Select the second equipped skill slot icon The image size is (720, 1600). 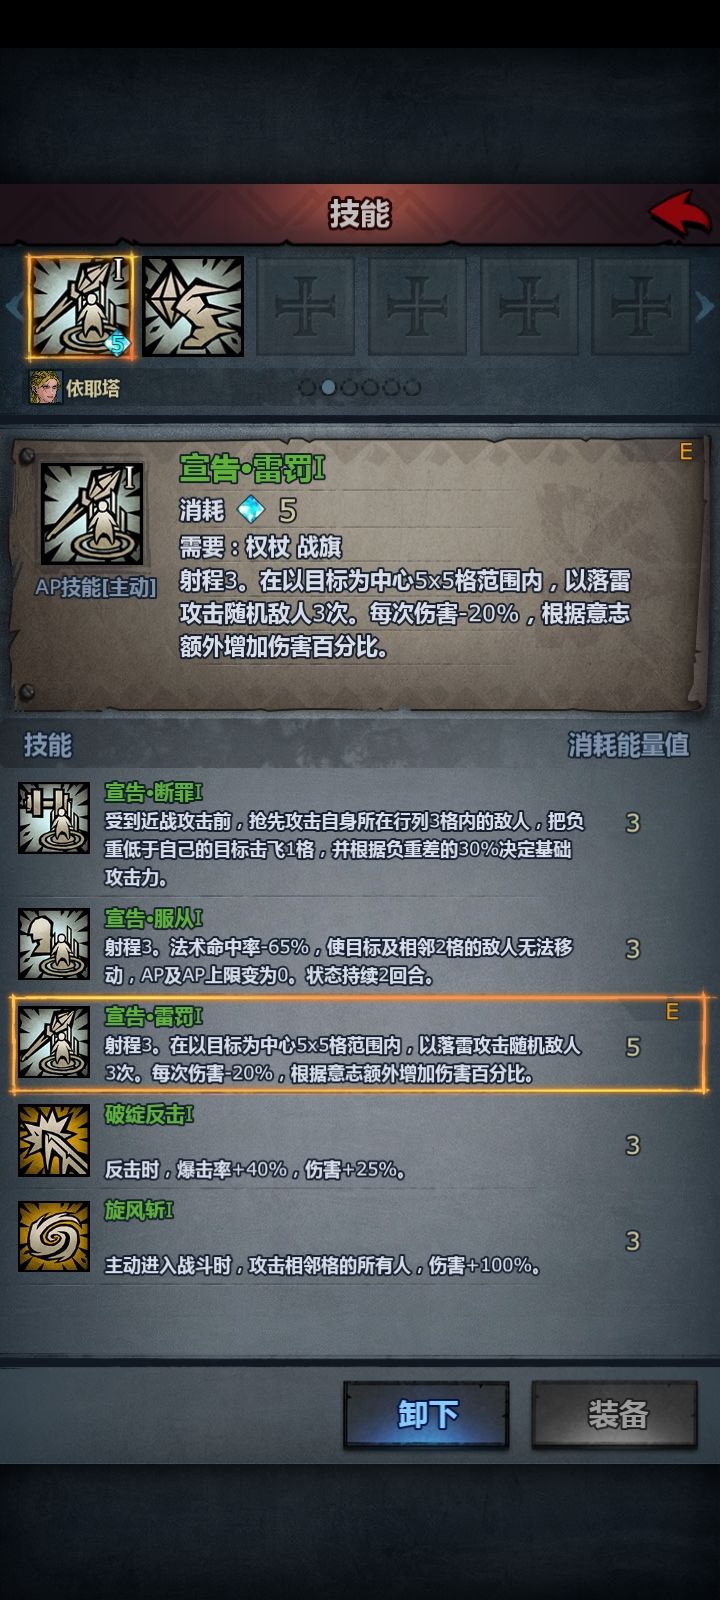point(193,307)
